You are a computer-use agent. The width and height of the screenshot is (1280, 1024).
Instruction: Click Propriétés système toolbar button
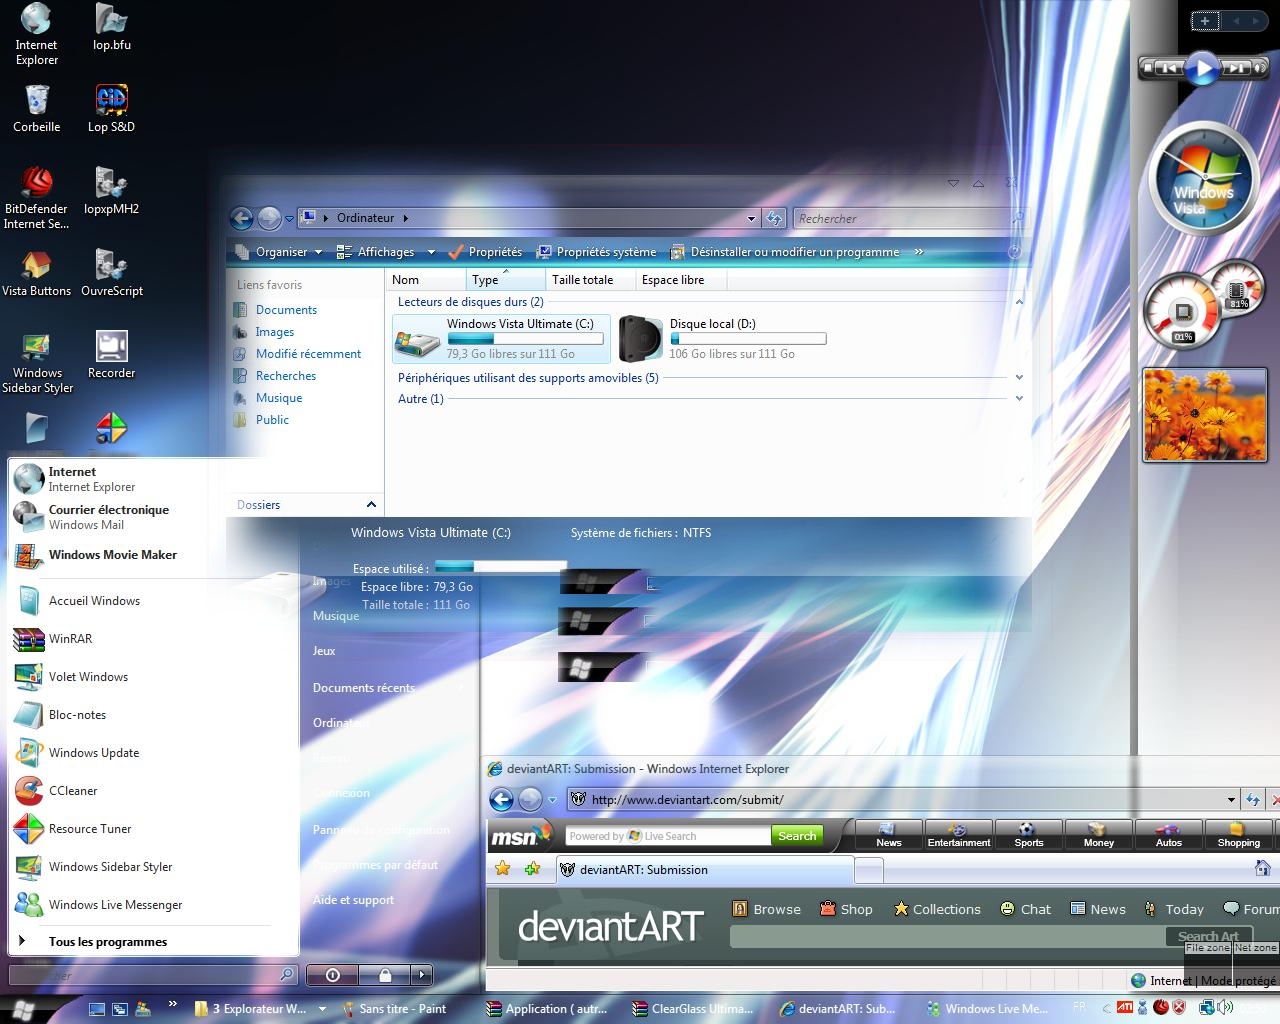click(x=596, y=252)
